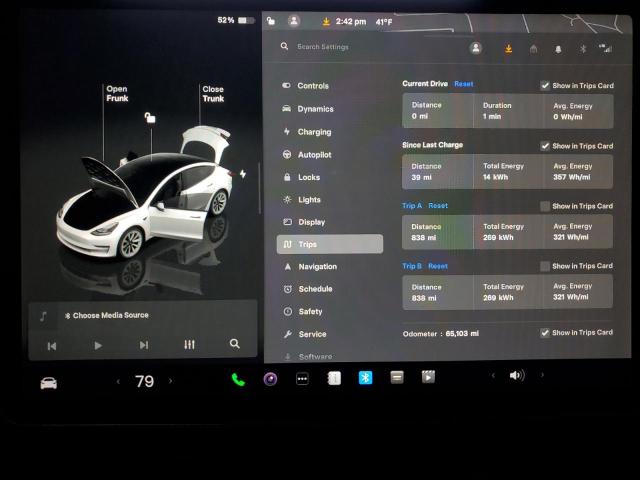Open the Navigation settings menu

pyautogui.click(x=310, y=267)
